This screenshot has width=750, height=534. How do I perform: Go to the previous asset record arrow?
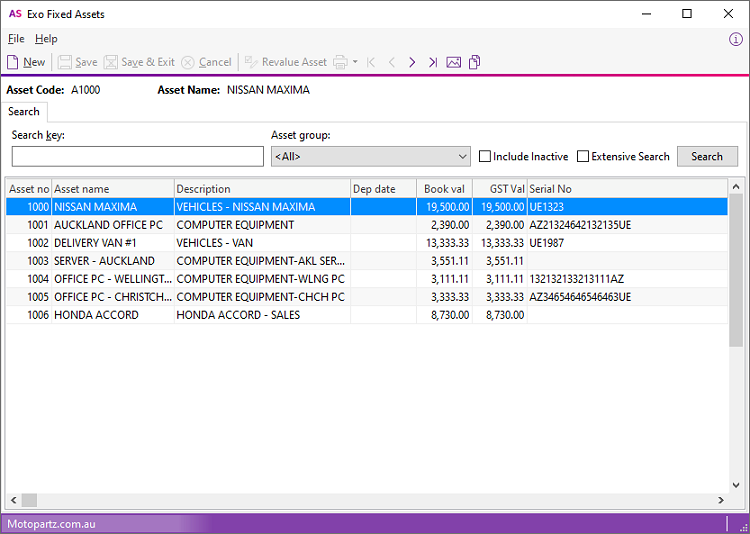(391, 62)
